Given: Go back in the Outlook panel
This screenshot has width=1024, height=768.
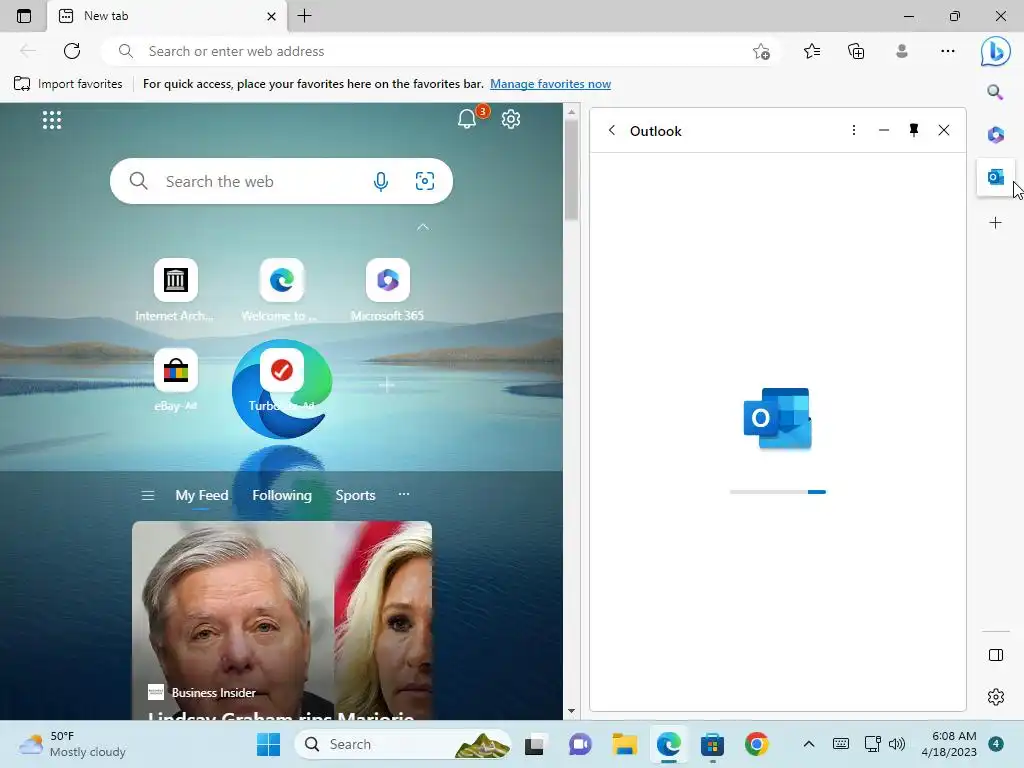Looking at the screenshot, I should point(612,130).
